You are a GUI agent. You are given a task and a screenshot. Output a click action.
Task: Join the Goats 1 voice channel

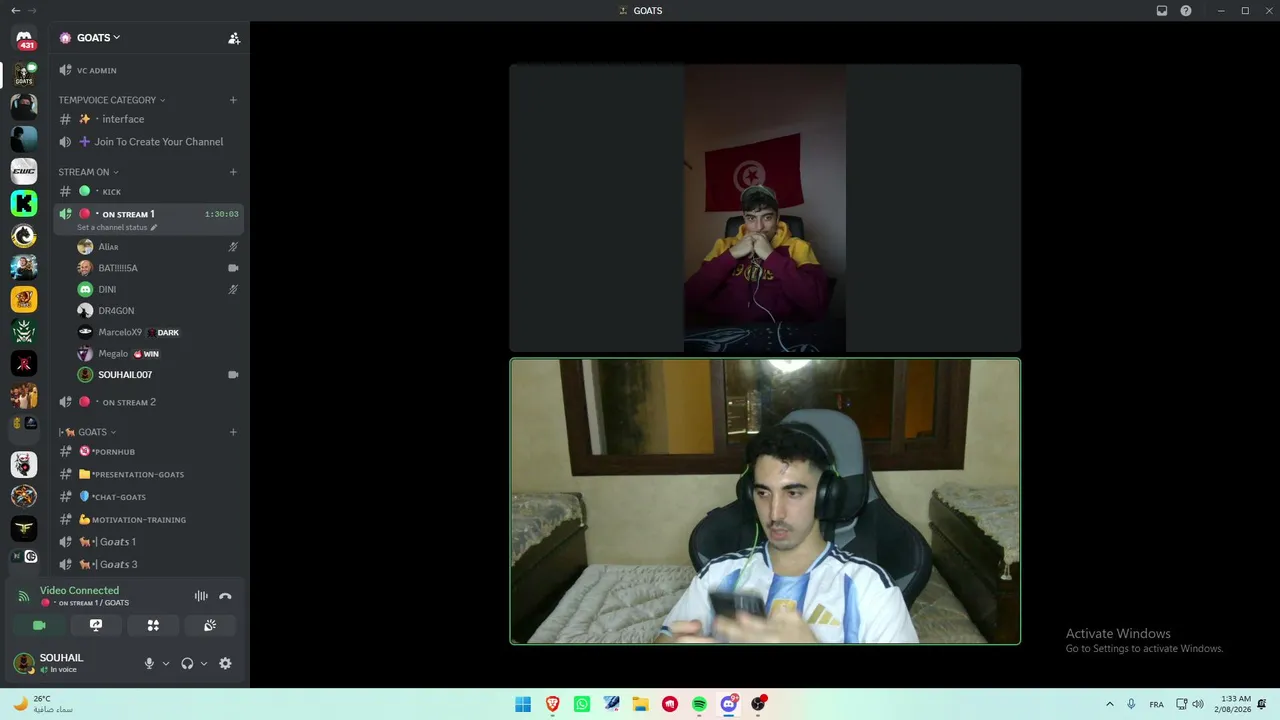point(148,542)
